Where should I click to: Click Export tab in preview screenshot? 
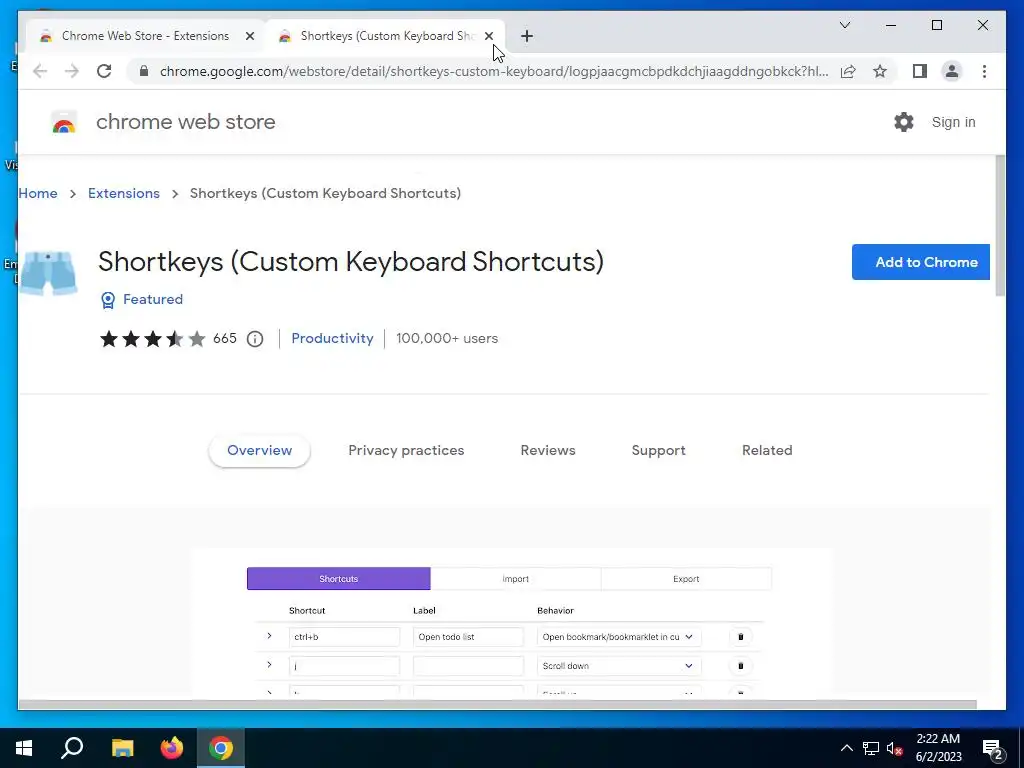pos(686,579)
